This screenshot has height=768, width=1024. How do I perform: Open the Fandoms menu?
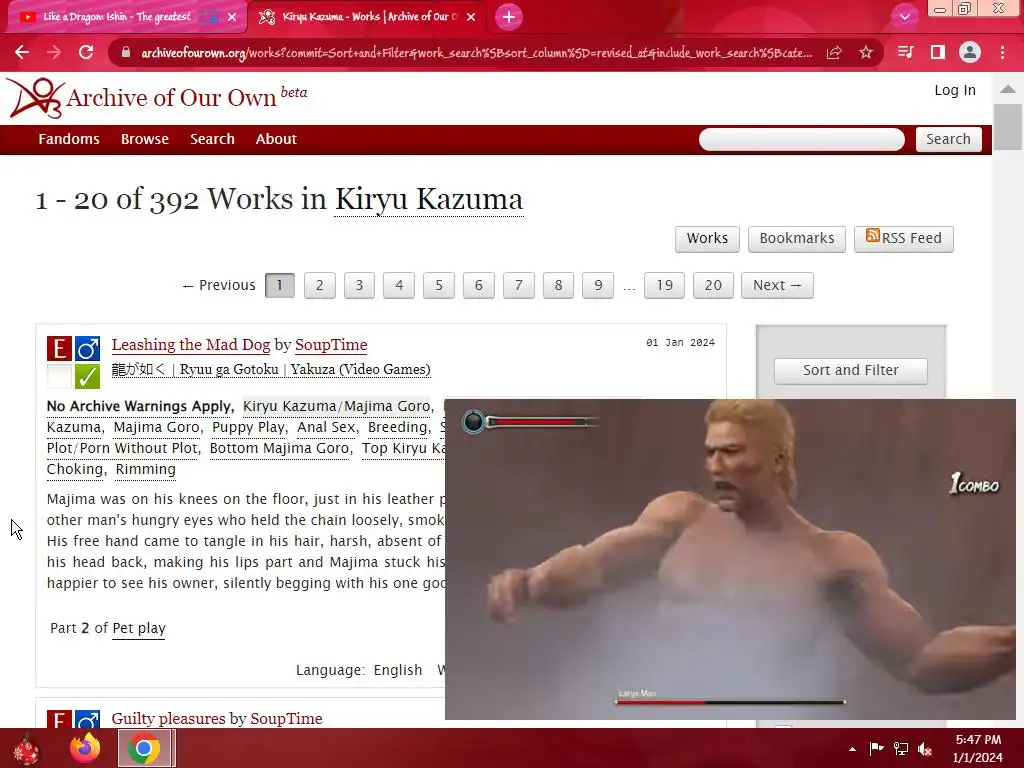[x=69, y=139]
